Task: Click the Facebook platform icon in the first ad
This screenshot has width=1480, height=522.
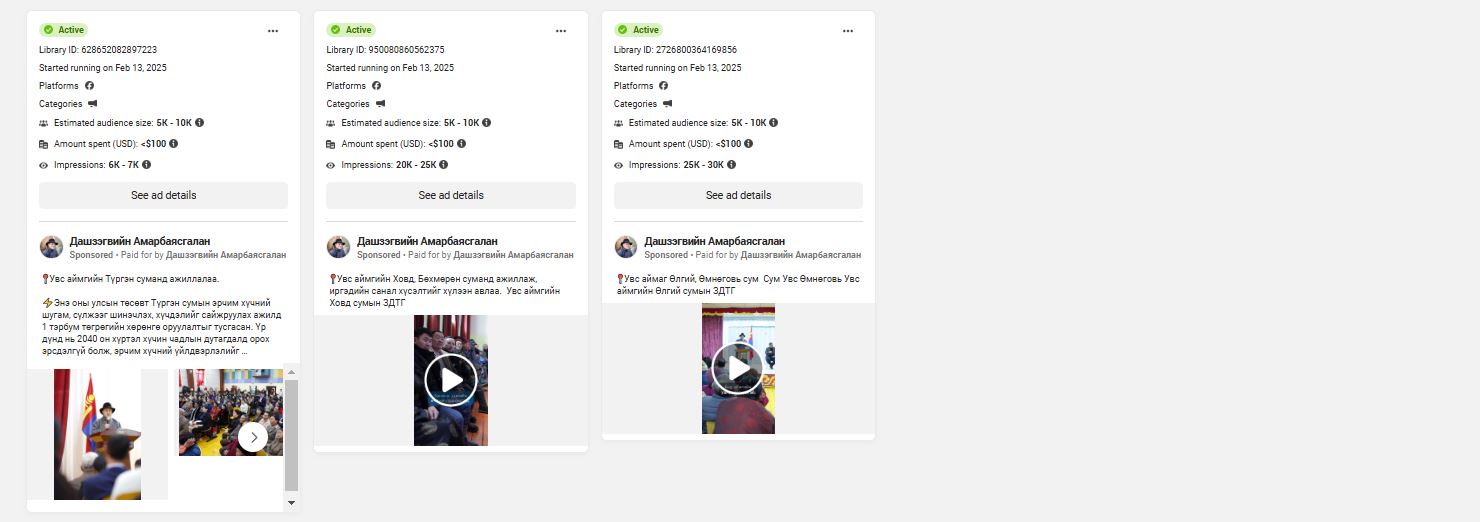Action: click(x=89, y=86)
